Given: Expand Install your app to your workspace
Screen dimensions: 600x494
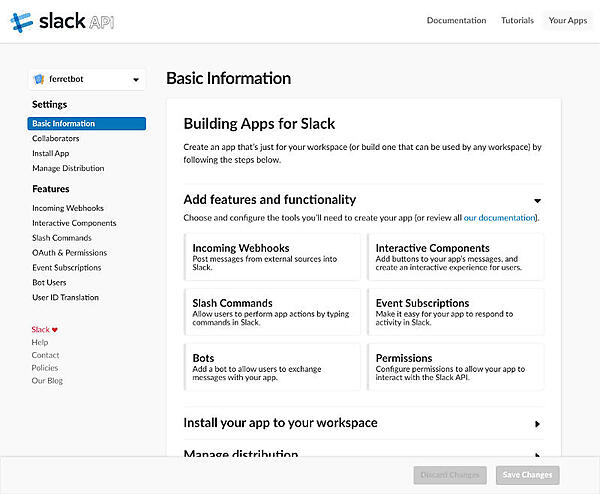Looking at the screenshot, I should pyautogui.click(x=537, y=423).
